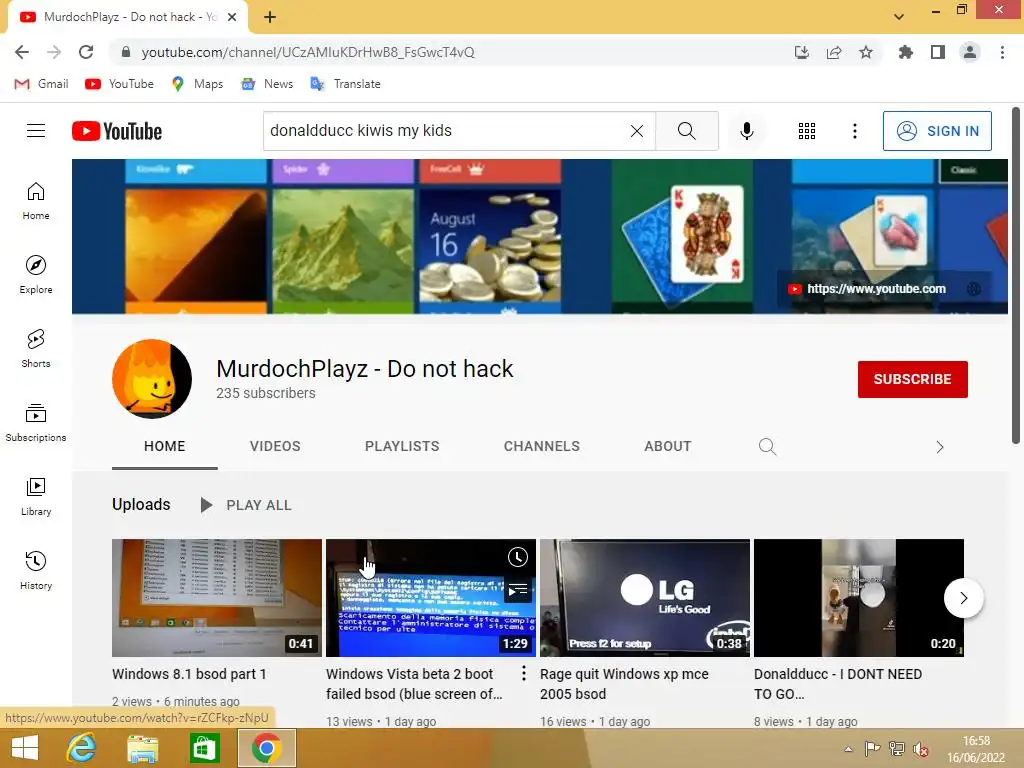Clear the search box text

[637, 131]
